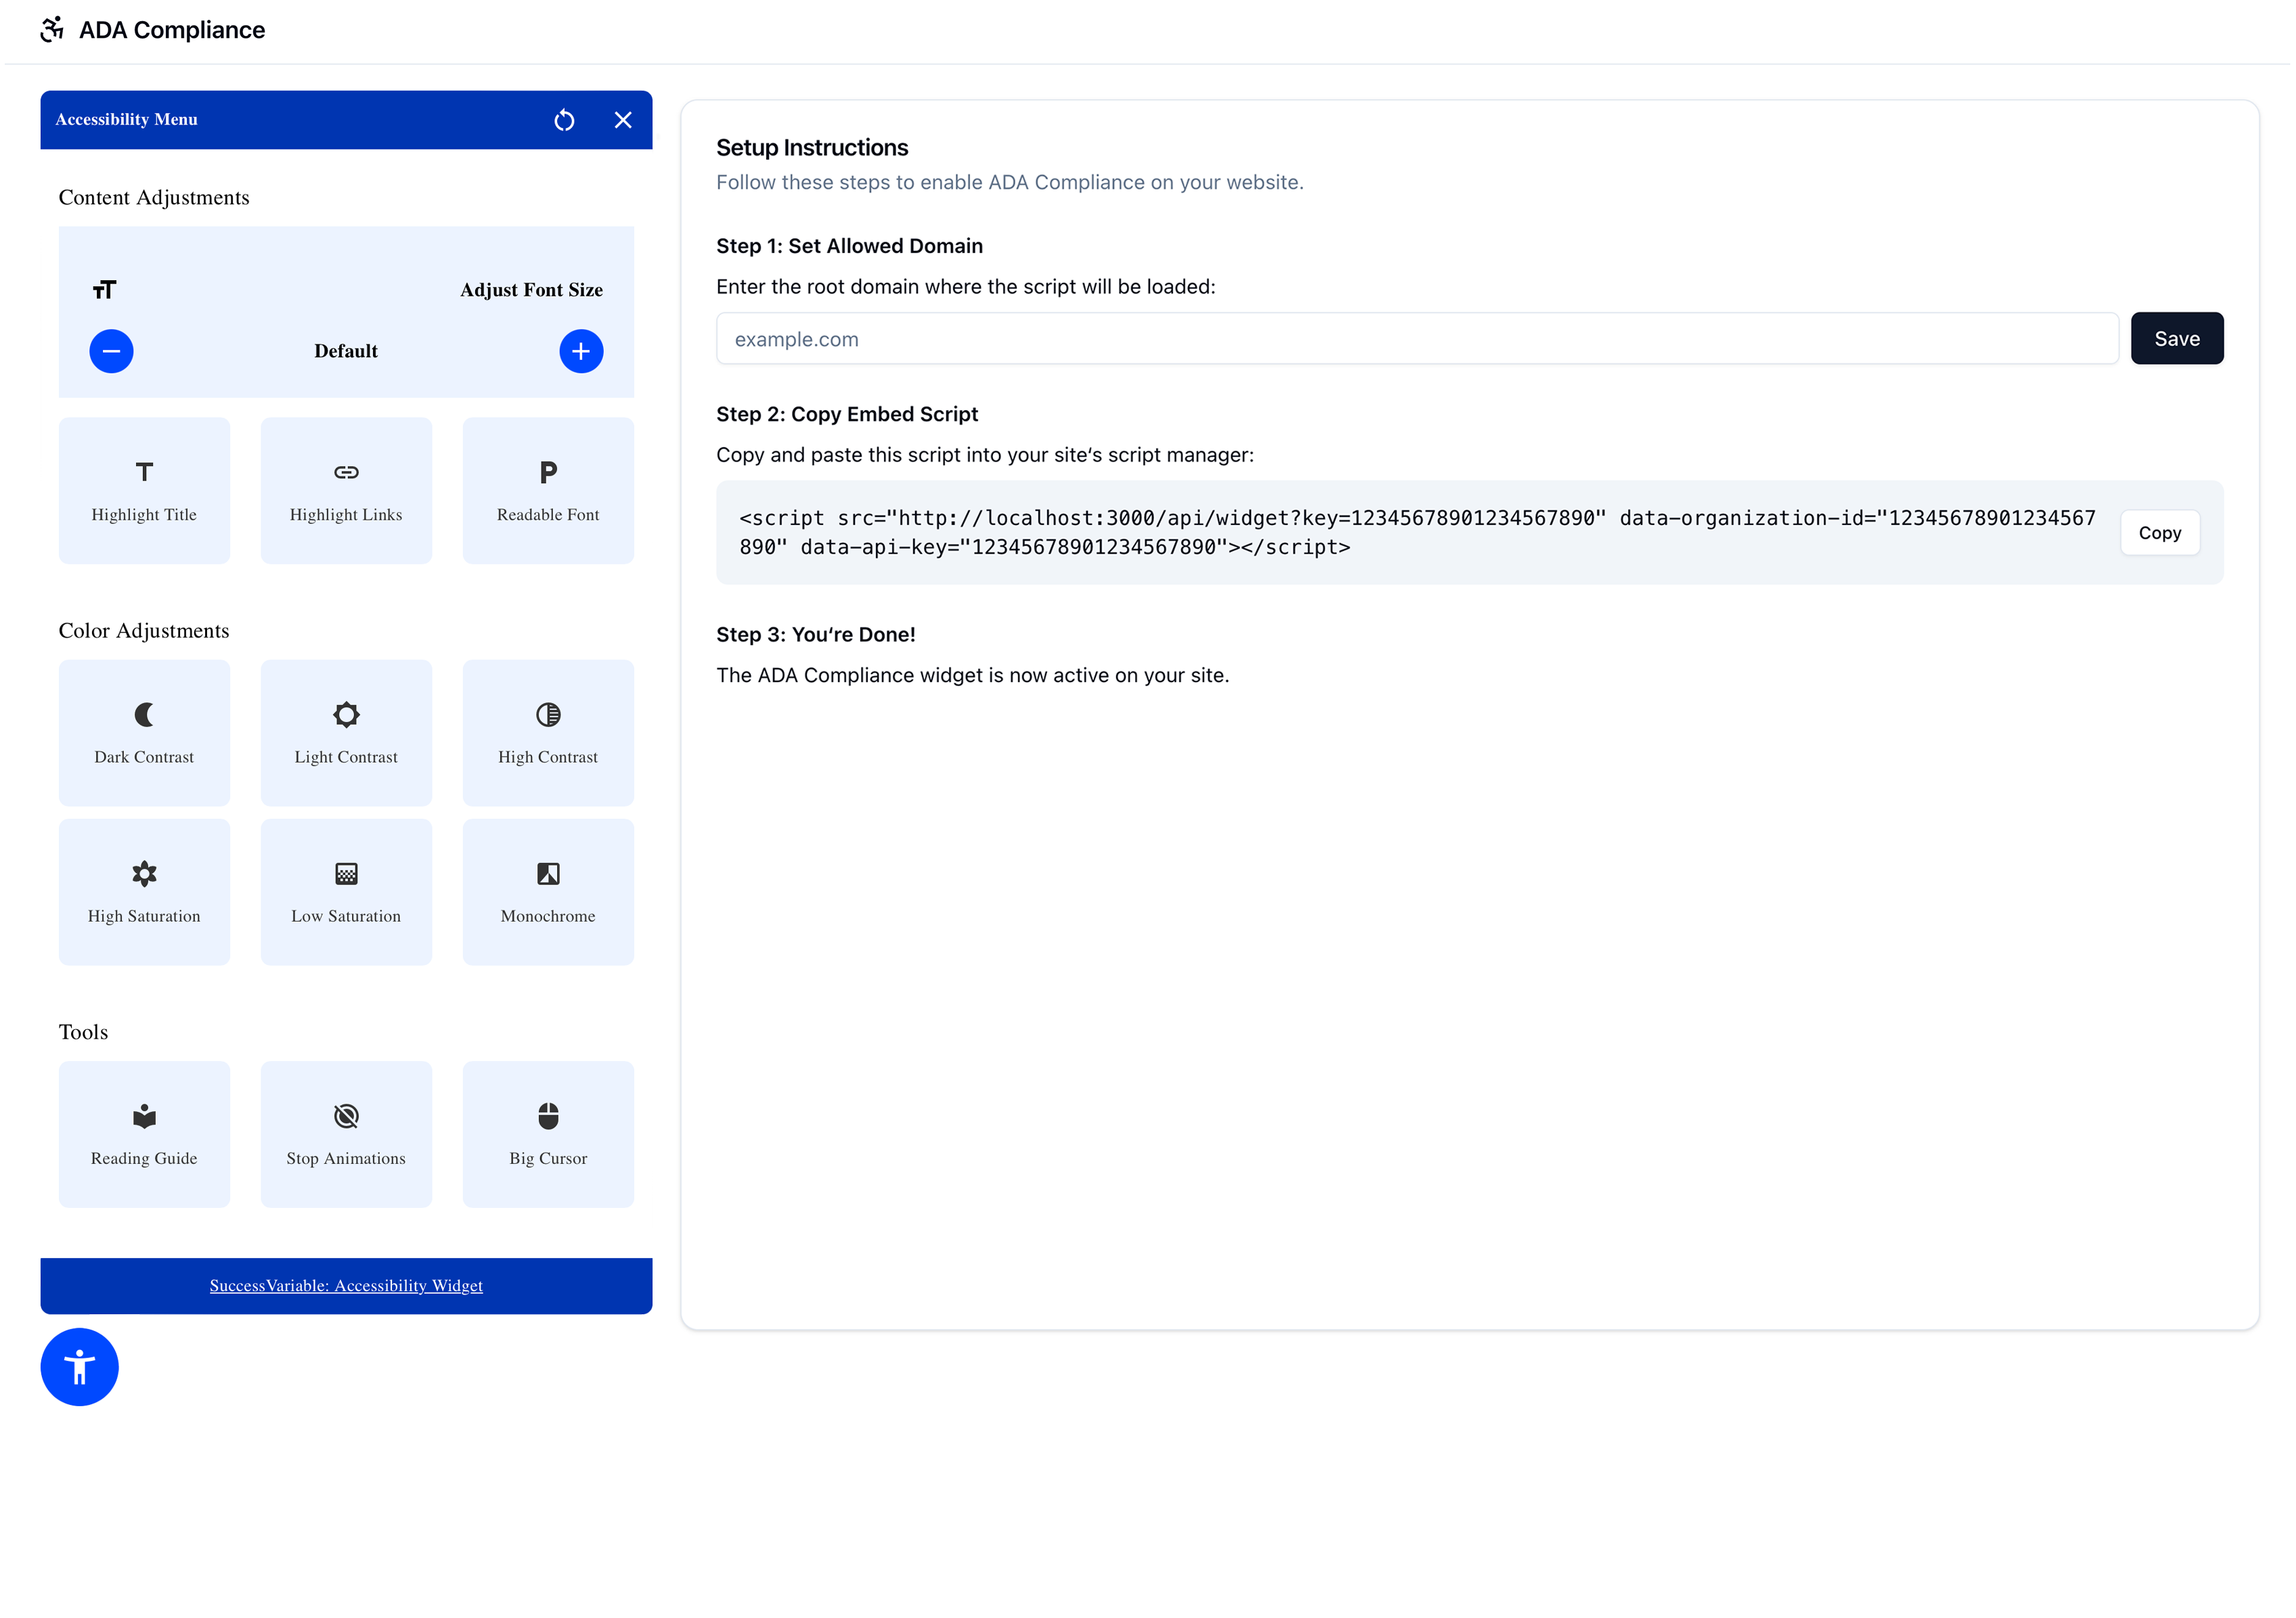Enable Dark Contrast mode
This screenshot has height=1618, width=2296.
[144, 732]
